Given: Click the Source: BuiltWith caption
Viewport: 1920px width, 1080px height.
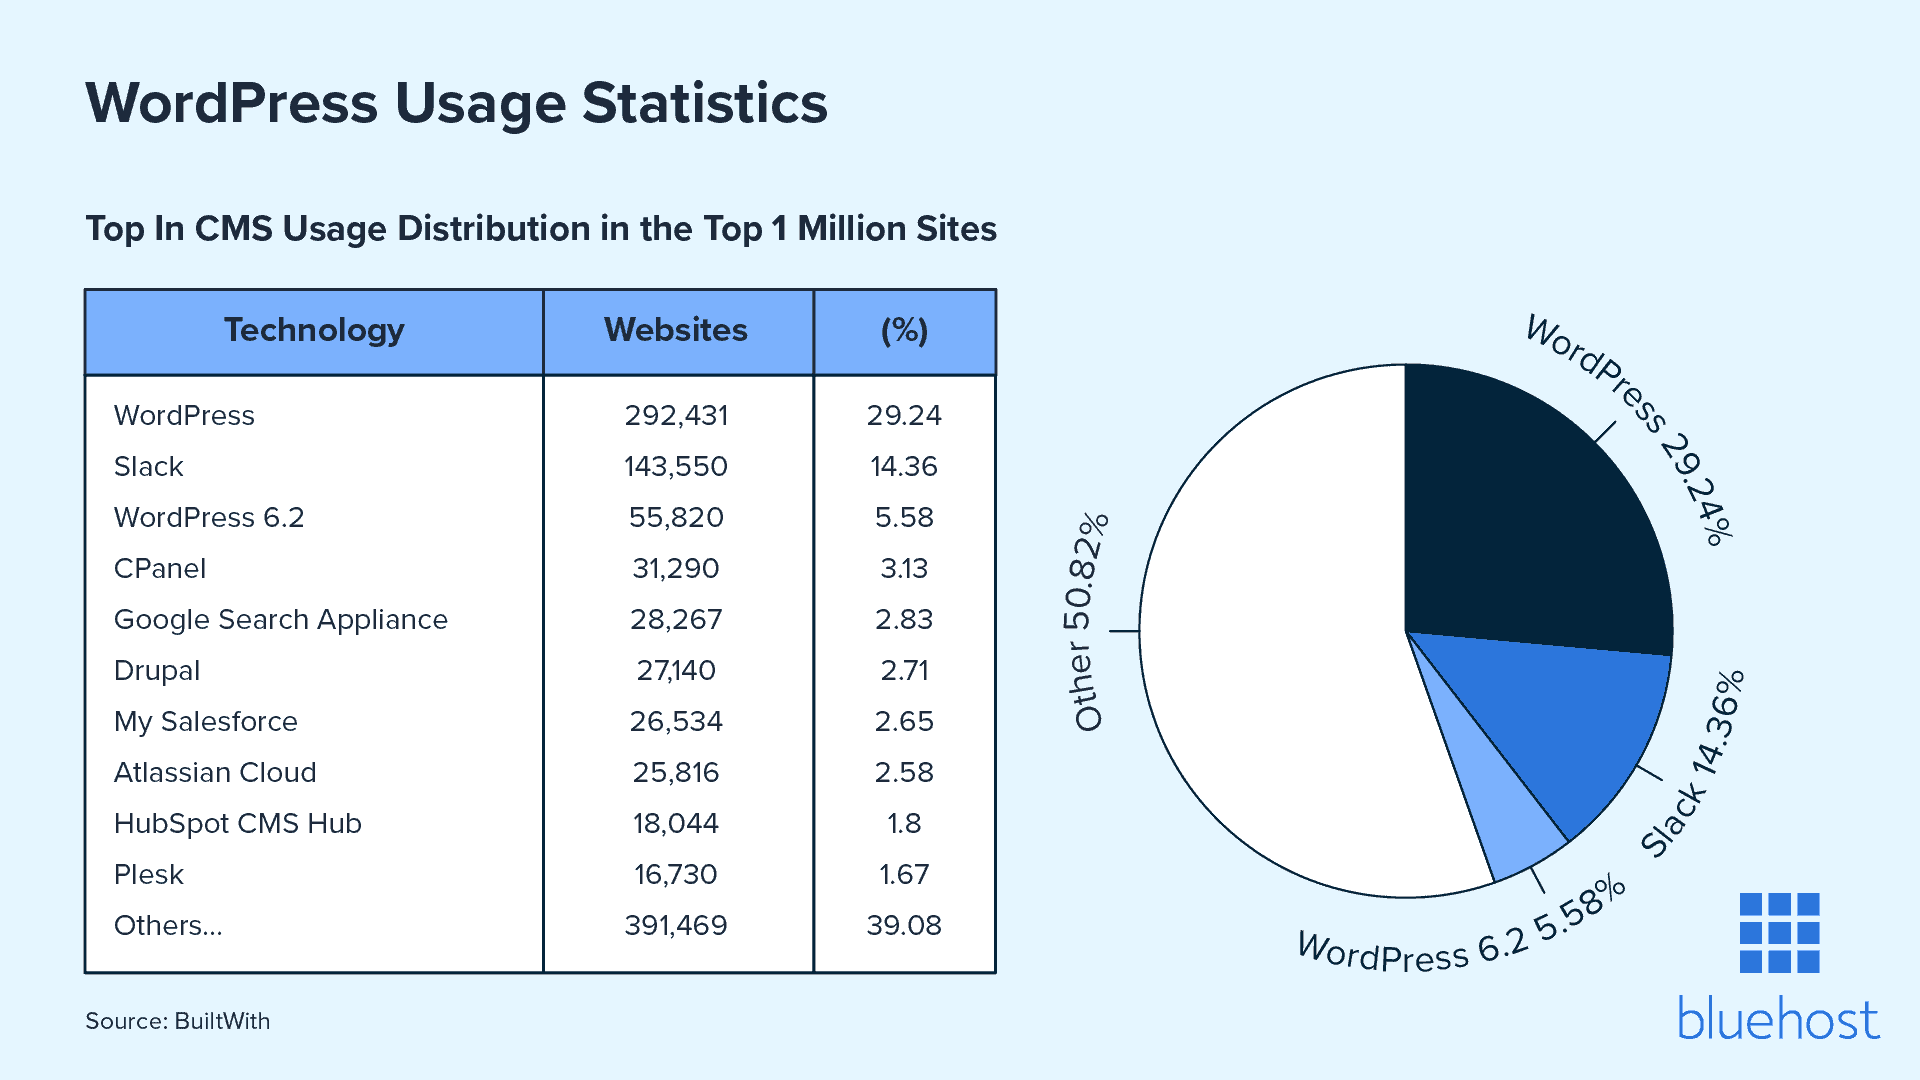Looking at the screenshot, I should pos(177,1021).
